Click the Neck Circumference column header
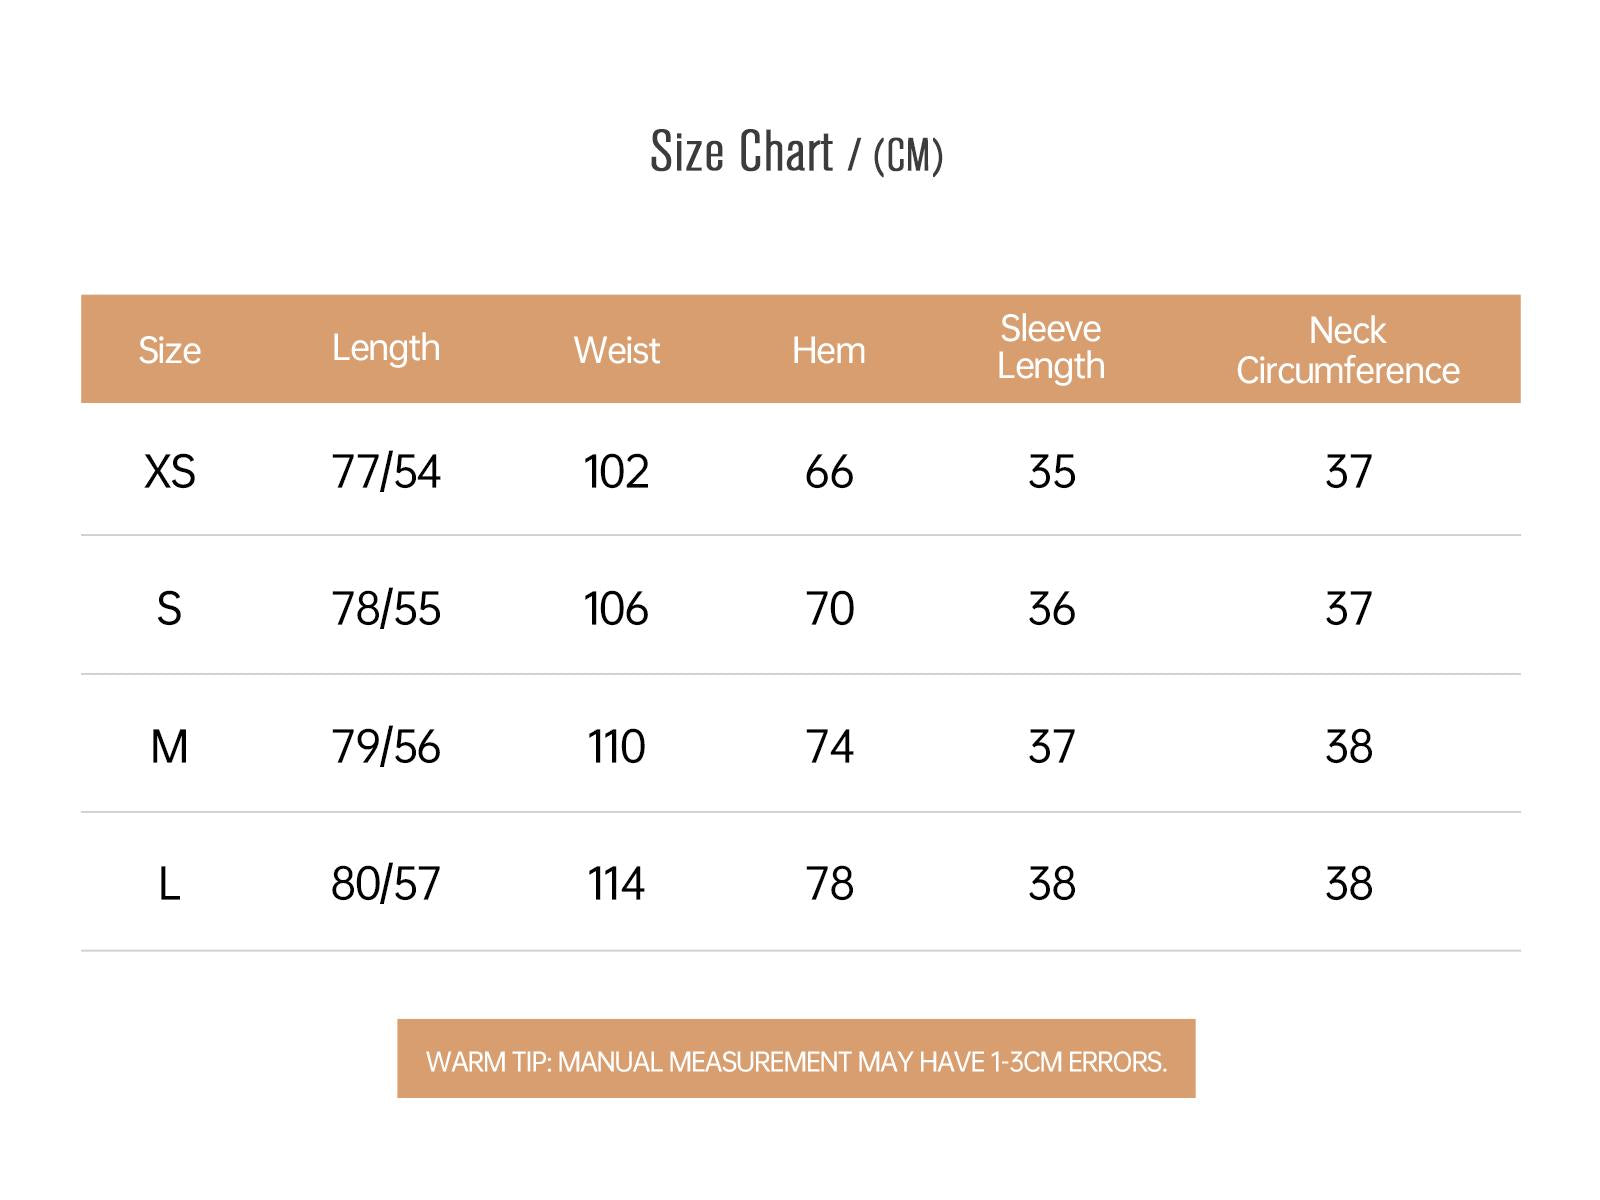Image resolution: width=1600 pixels, height=1200 pixels. click(x=1347, y=350)
